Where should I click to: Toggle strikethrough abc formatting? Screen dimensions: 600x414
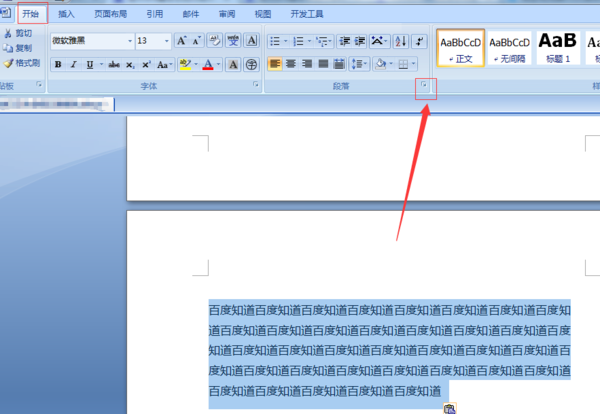(114, 64)
